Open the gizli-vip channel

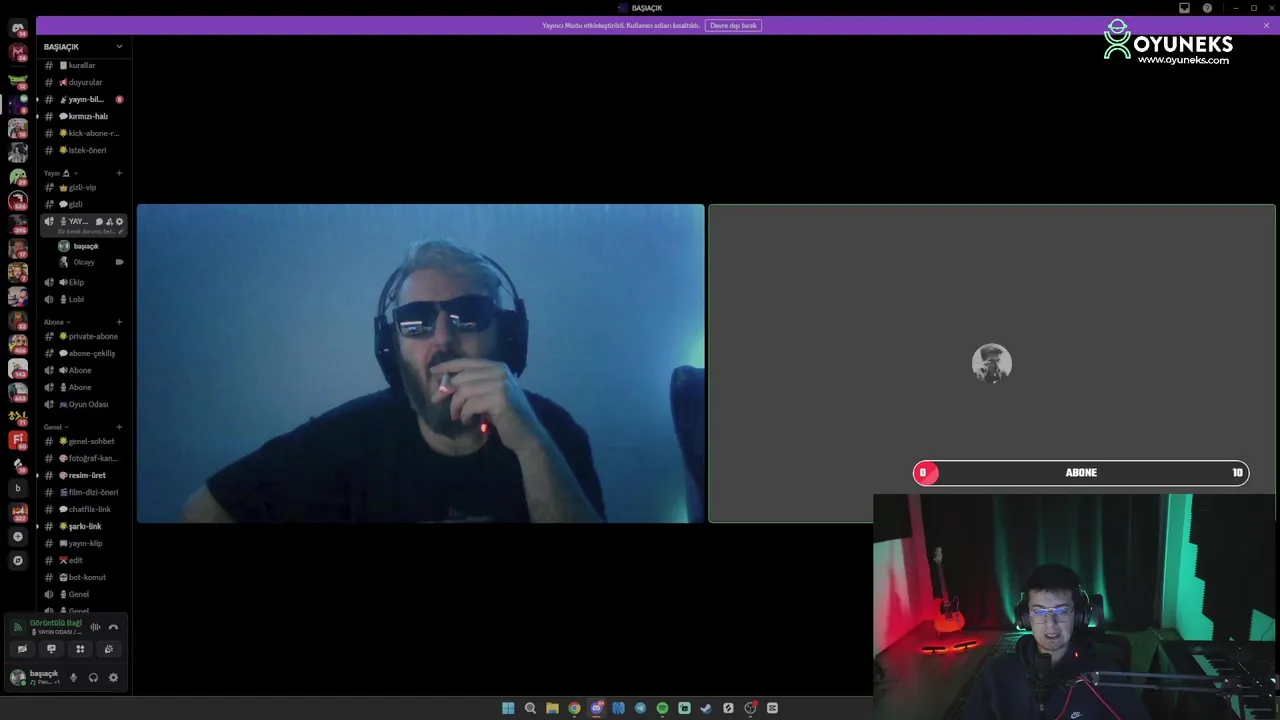tap(84, 187)
